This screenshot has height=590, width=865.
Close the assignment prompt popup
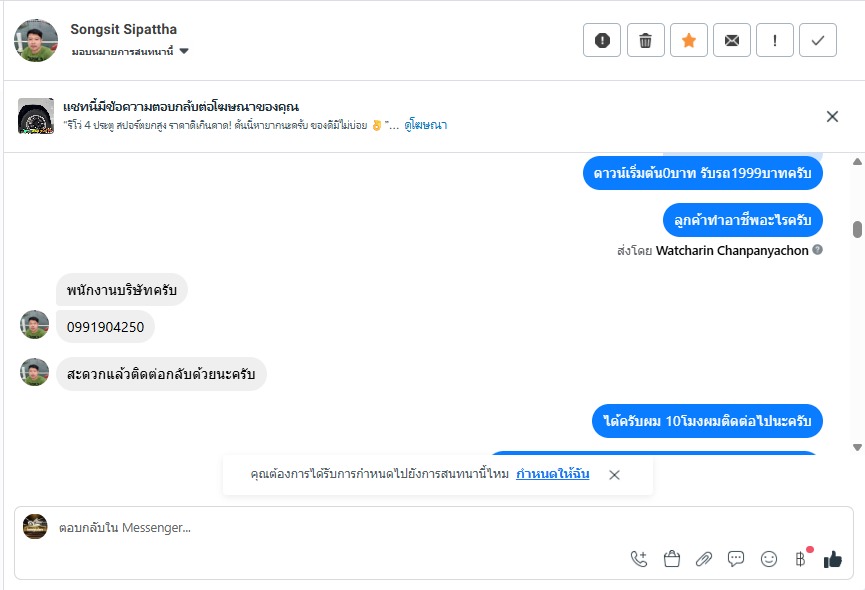614,475
